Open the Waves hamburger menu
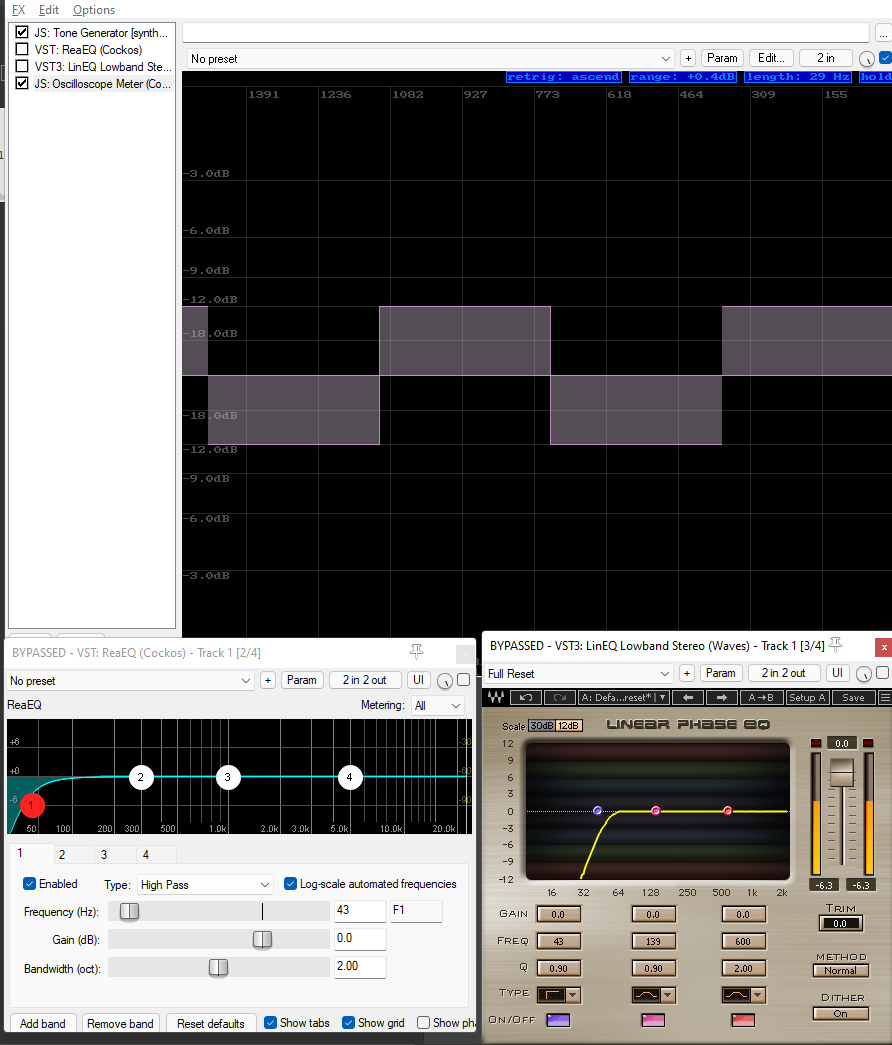892x1045 pixels. (885, 697)
